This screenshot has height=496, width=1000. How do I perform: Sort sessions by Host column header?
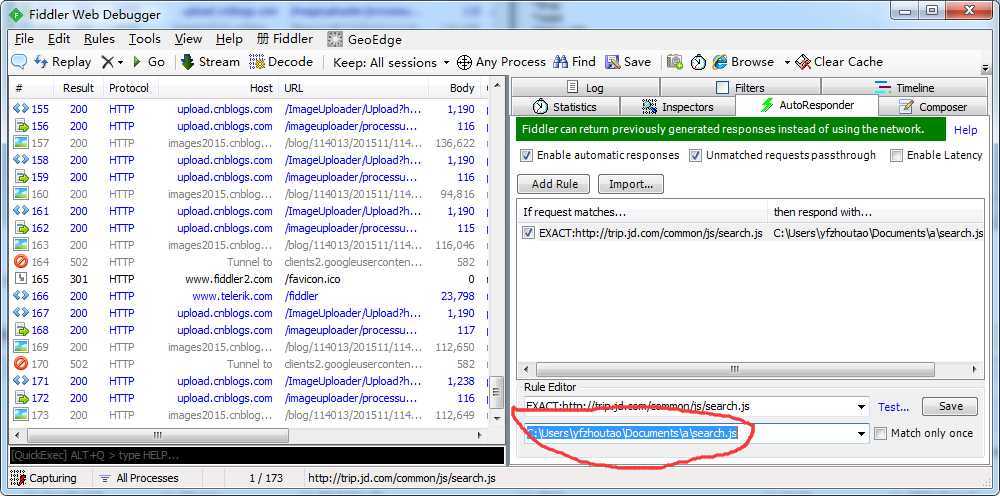[216, 88]
